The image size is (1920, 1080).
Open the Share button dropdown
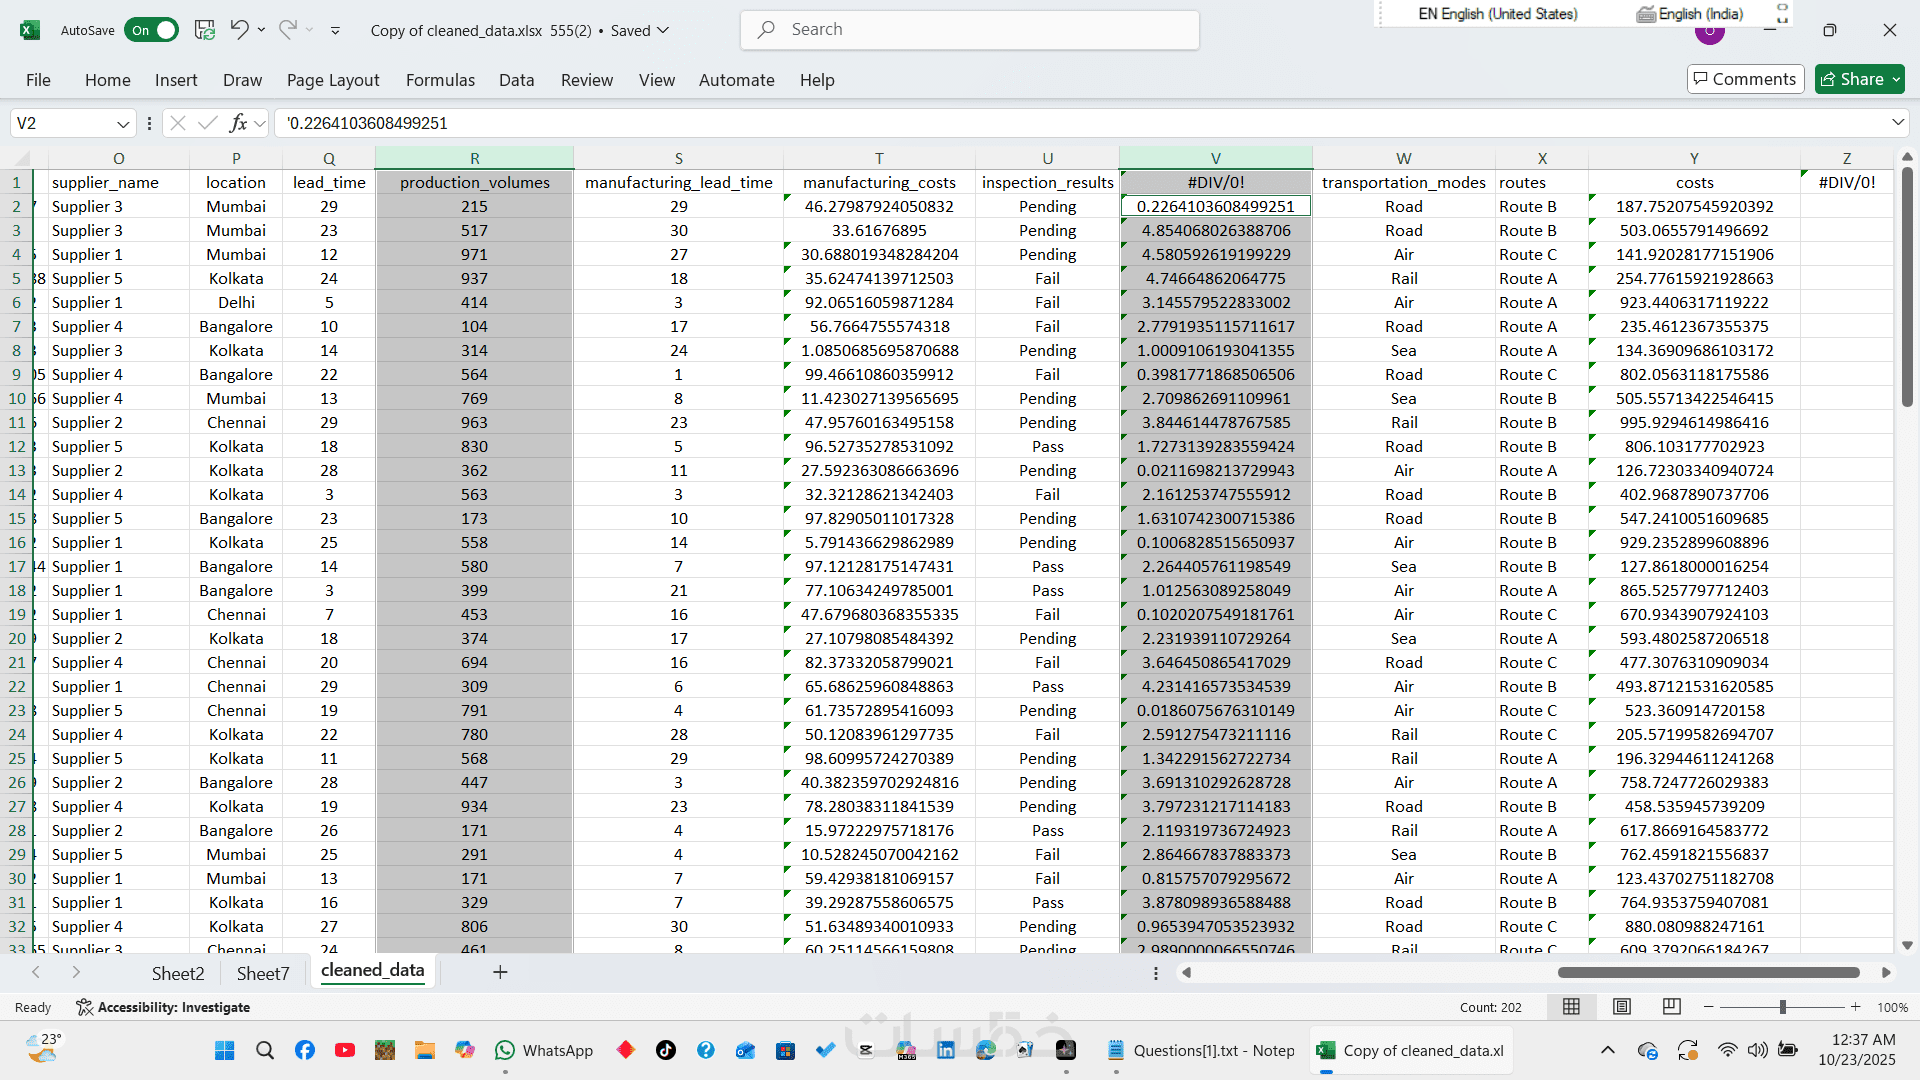[x=1896, y=79]
